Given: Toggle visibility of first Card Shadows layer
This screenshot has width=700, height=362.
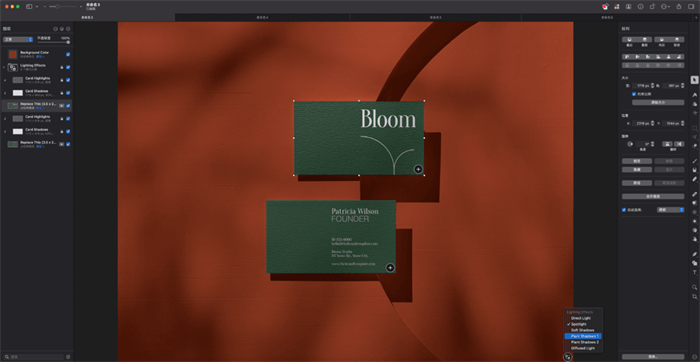Looking at the screenshot, I should [68, 93].
